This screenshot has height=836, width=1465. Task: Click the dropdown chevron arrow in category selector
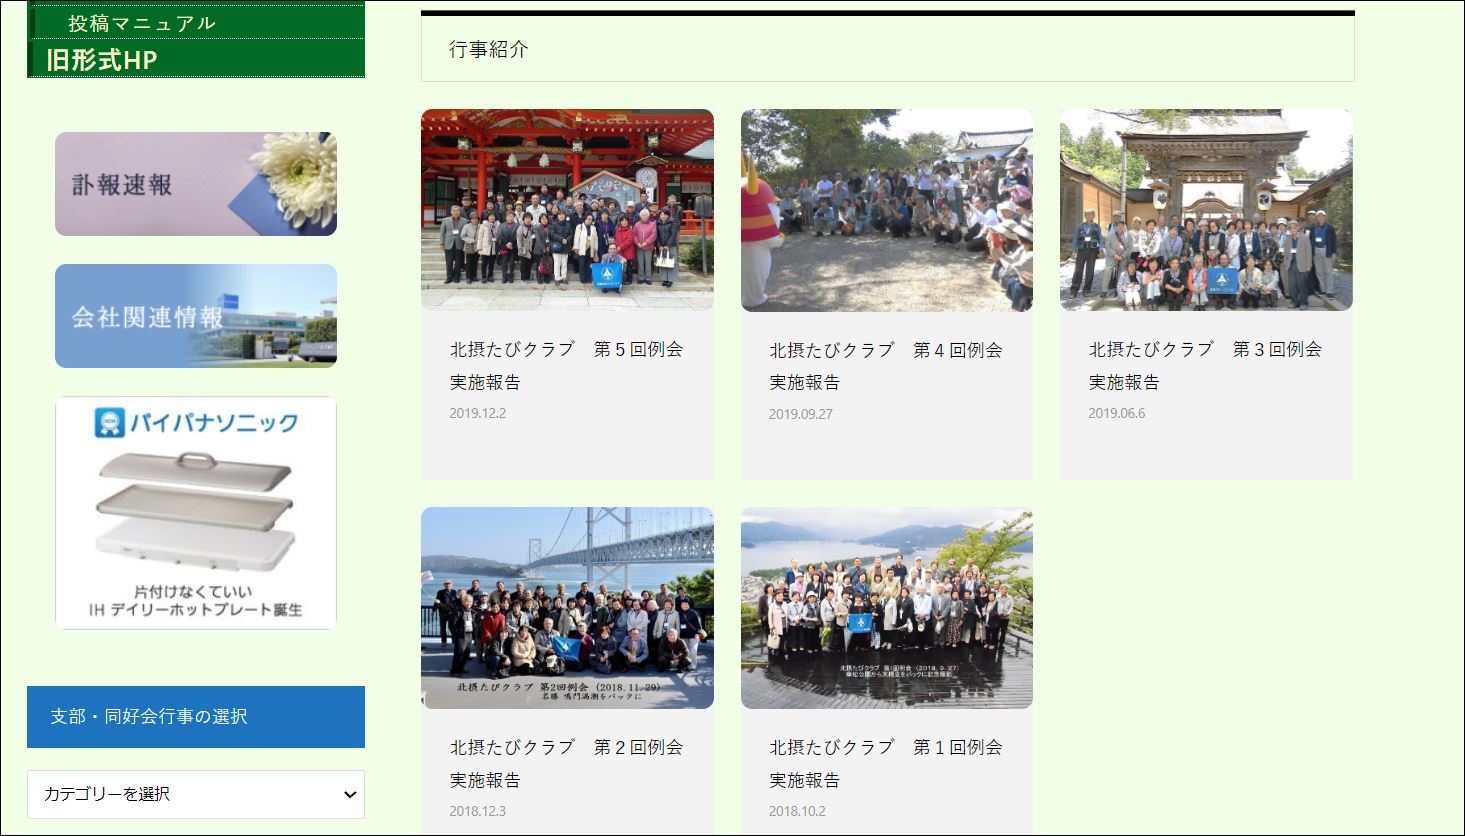pyautogui.click(x=349, y=795)
